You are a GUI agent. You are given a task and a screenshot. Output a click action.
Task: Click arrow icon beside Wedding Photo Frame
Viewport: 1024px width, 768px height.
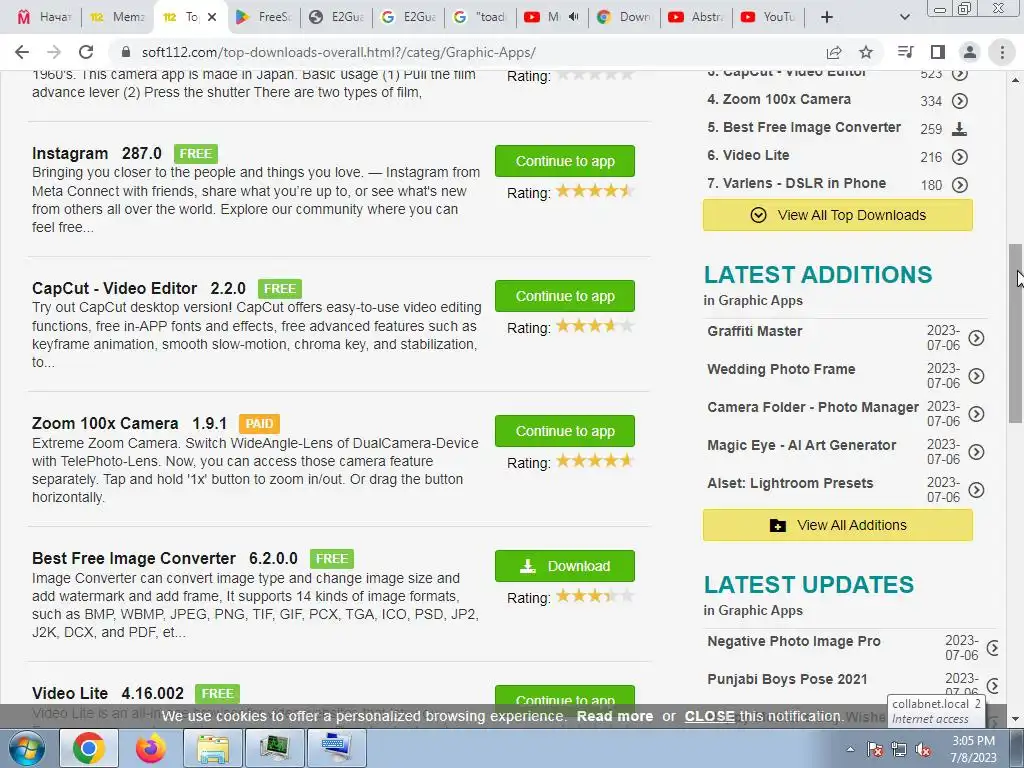point(976,376)
